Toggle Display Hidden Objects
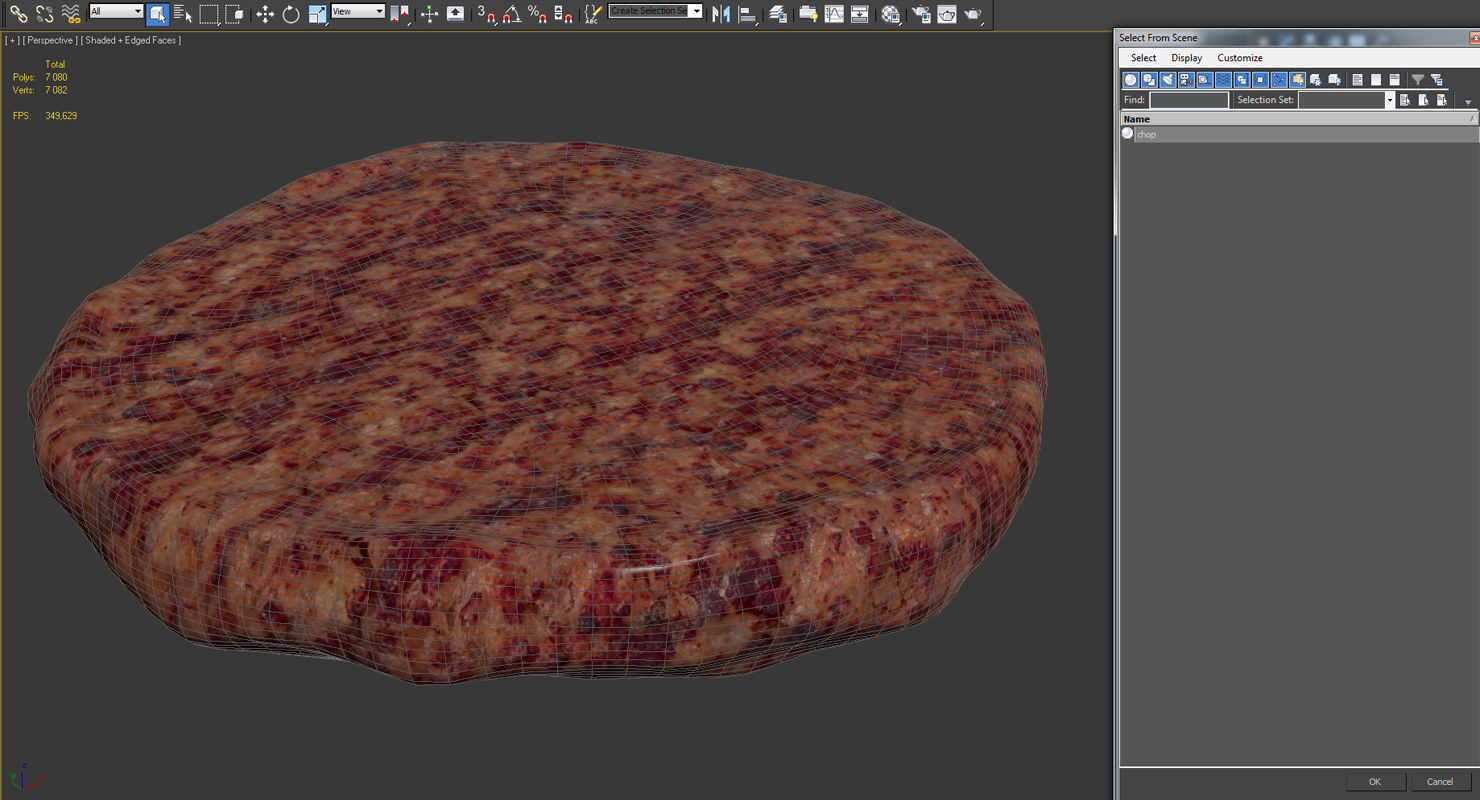Screen dimensions: 1480x800 (1334, 80)
